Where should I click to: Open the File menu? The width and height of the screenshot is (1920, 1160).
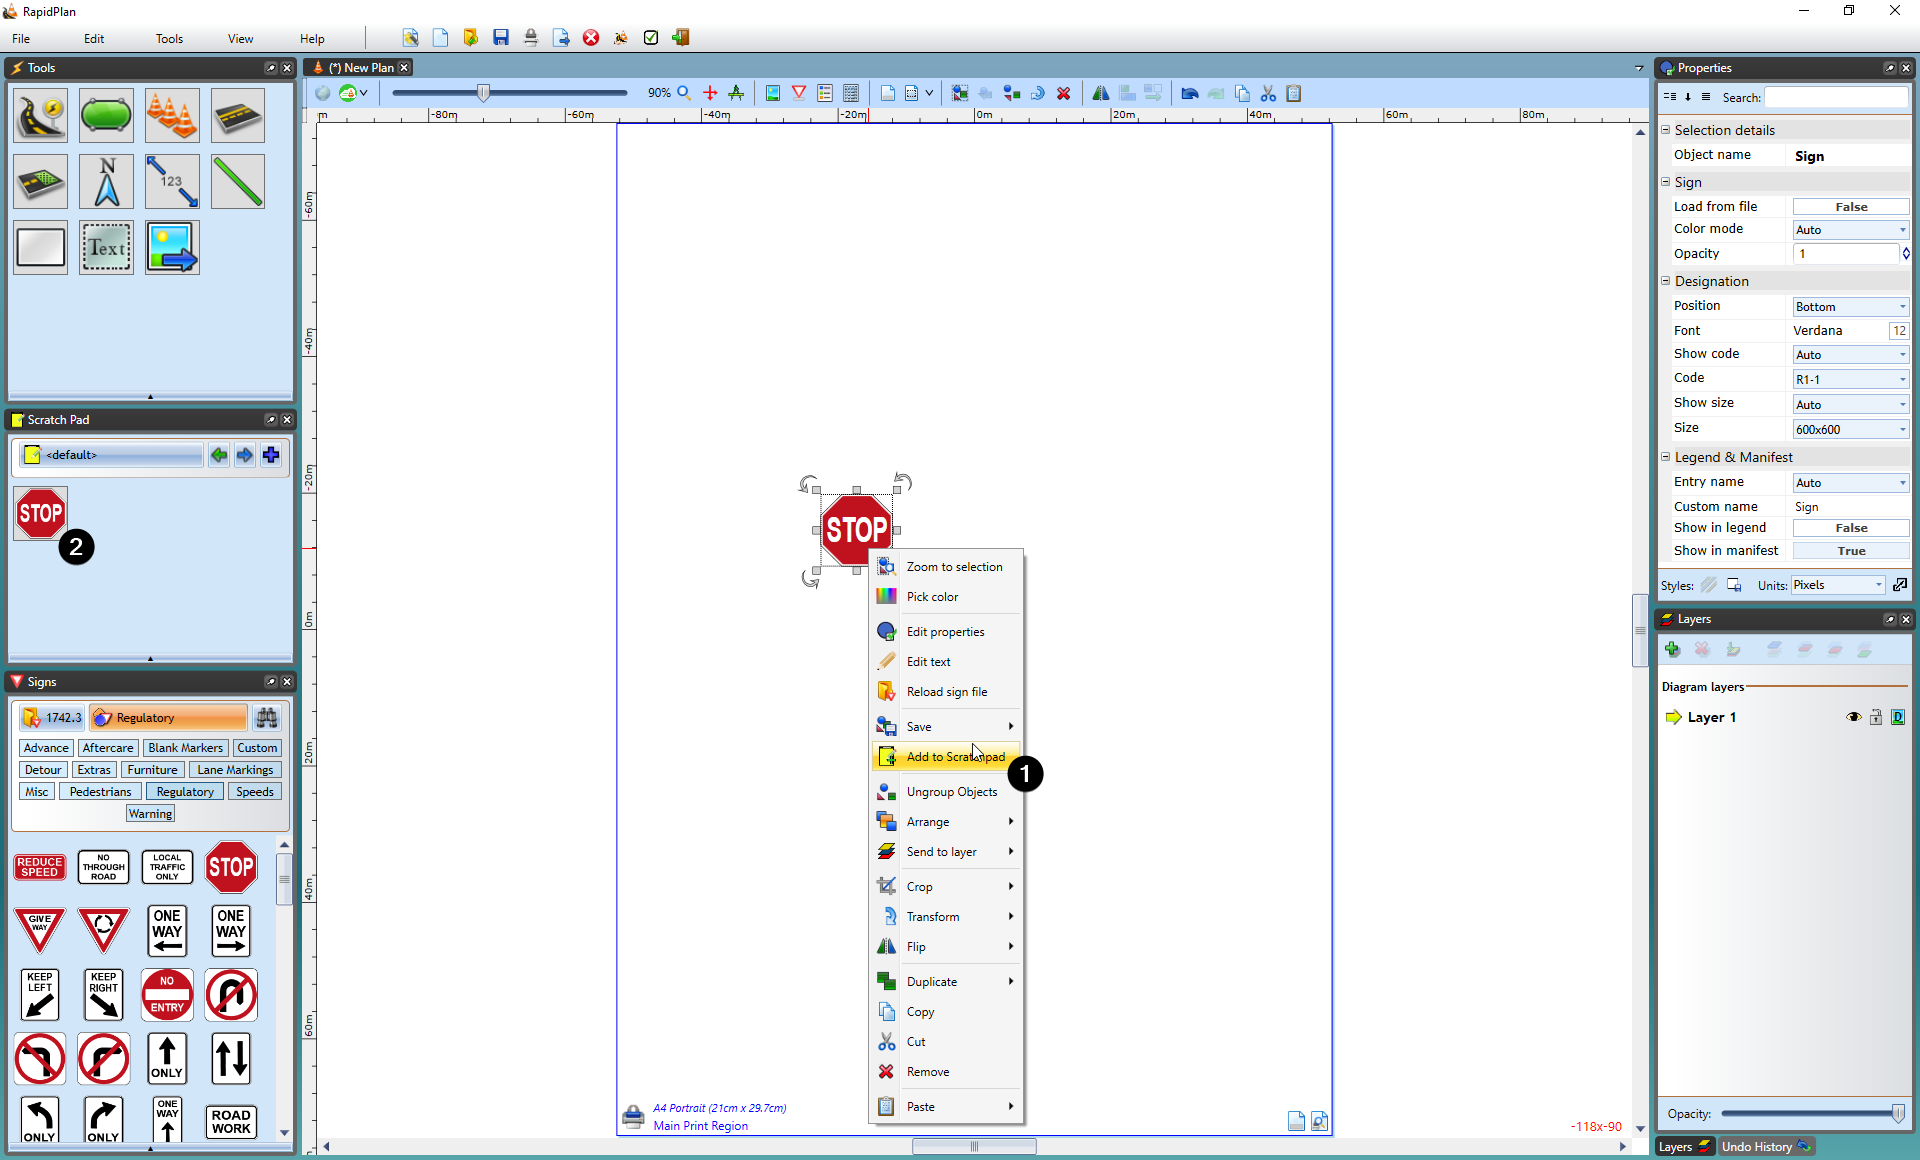pyautogui.click(x=21, y=39)
